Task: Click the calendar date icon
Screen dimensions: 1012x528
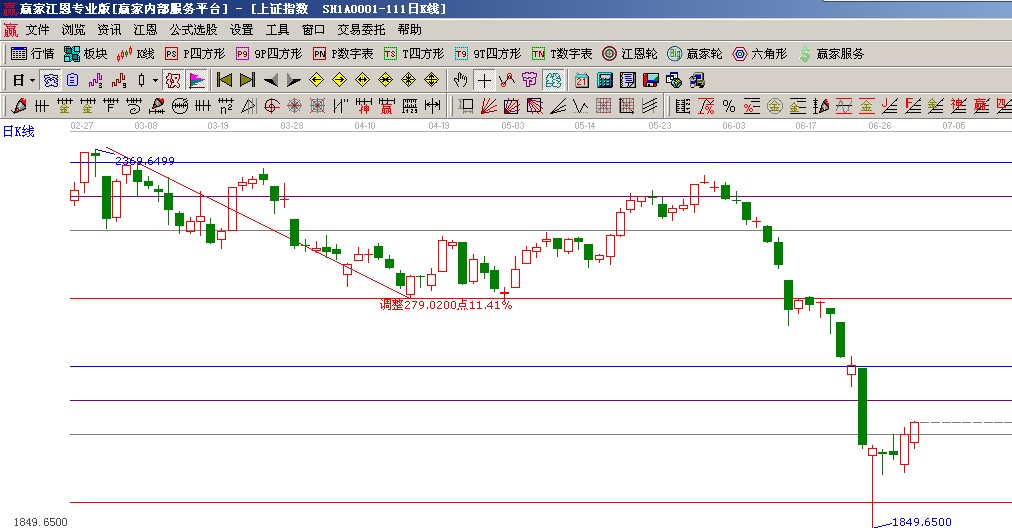Action: [x=581, y=80]
